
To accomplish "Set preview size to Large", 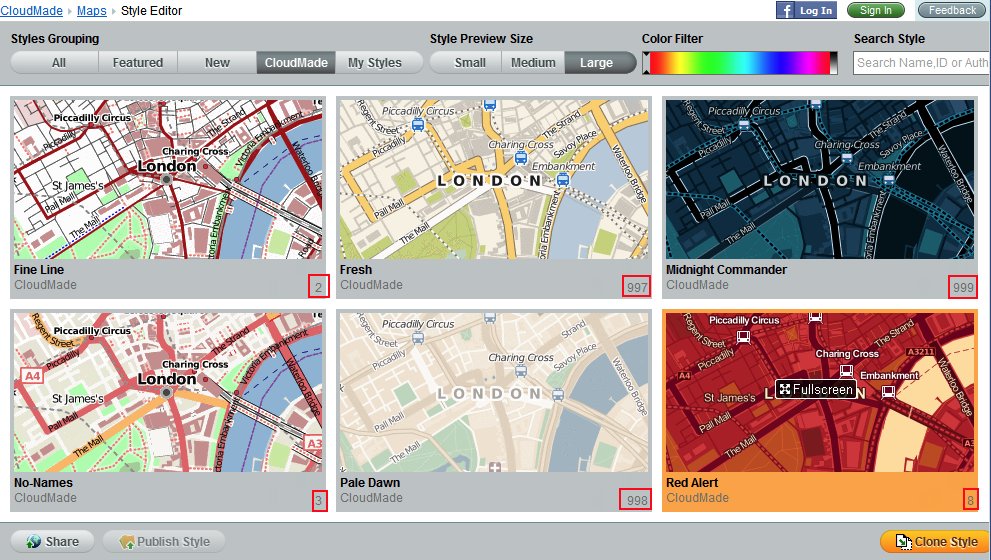I will pyautogui.click(x=599, y=63).
